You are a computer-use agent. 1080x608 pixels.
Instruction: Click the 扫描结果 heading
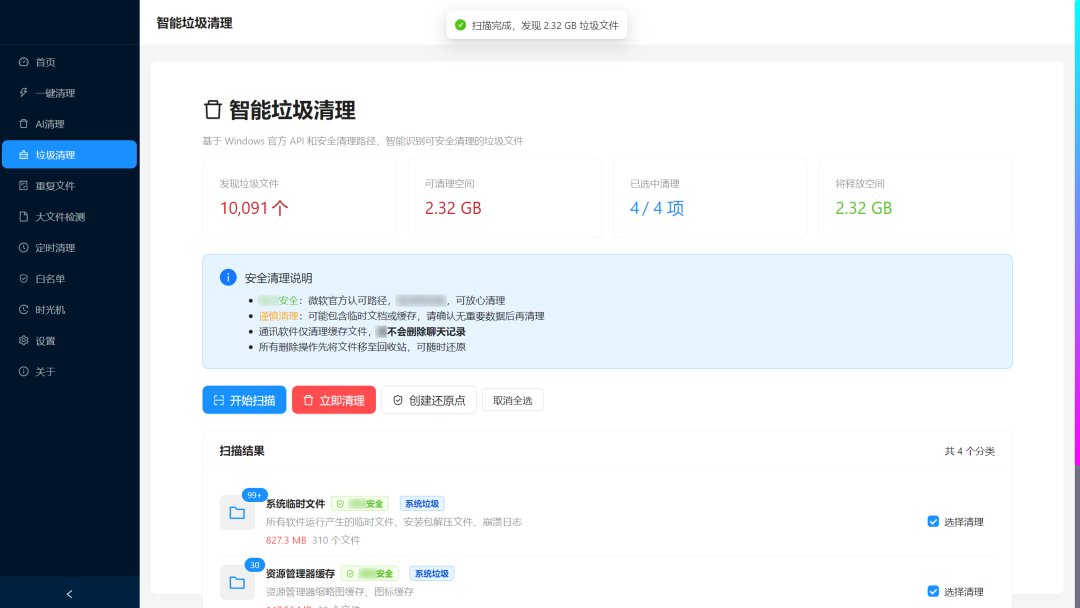click(242, 451)
